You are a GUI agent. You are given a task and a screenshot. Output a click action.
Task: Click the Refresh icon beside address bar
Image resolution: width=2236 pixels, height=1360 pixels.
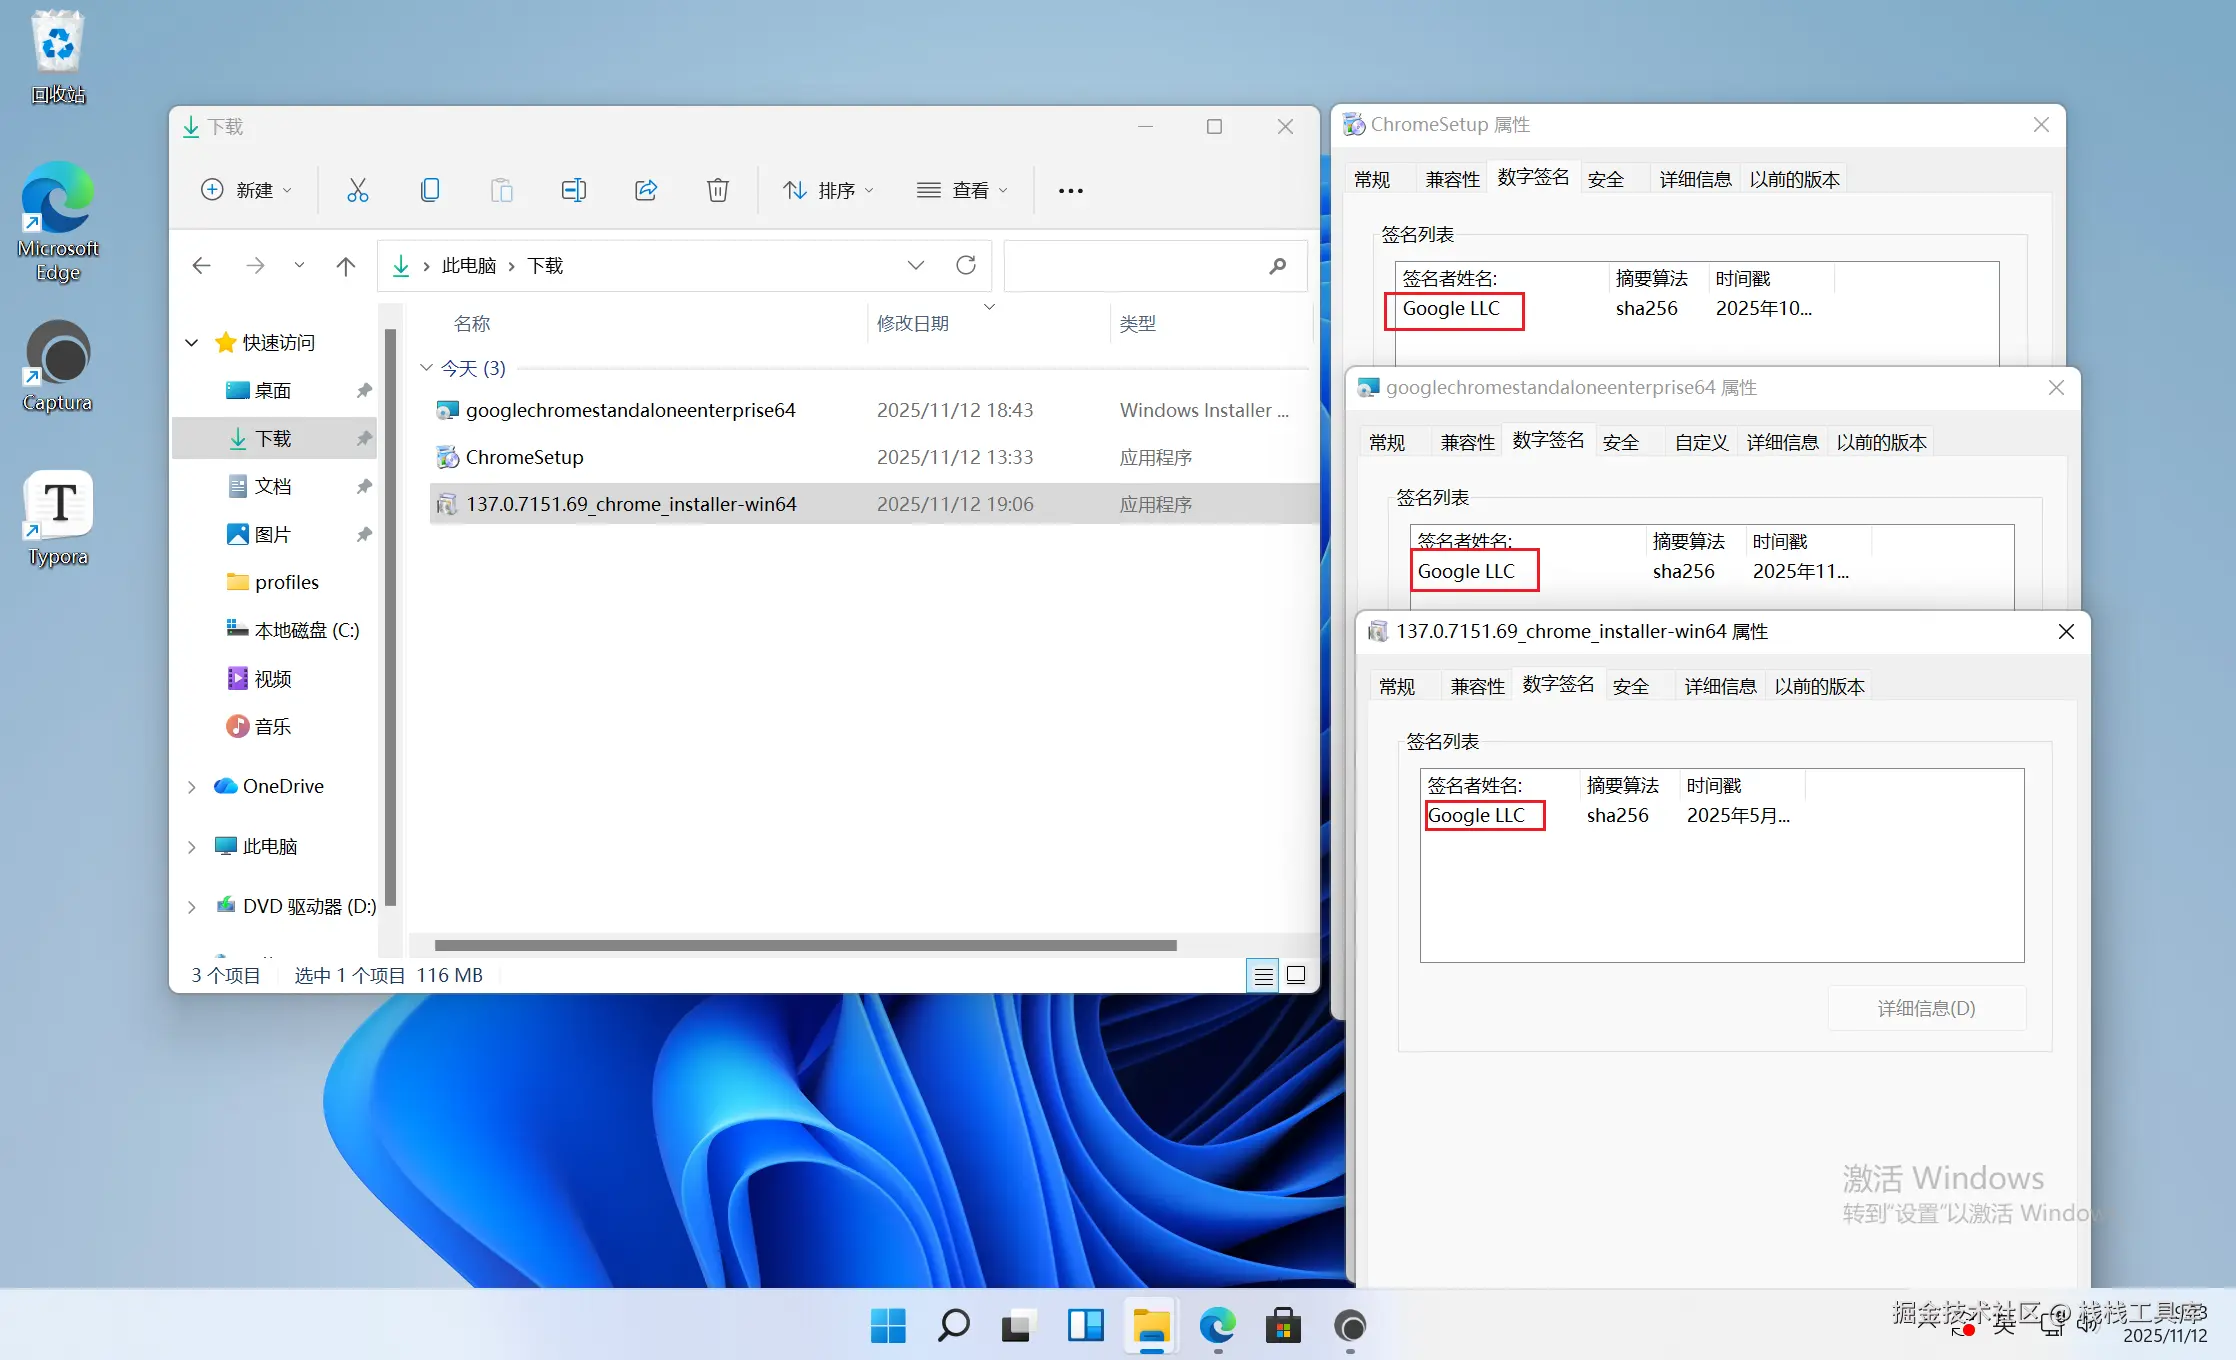point(965,265)
